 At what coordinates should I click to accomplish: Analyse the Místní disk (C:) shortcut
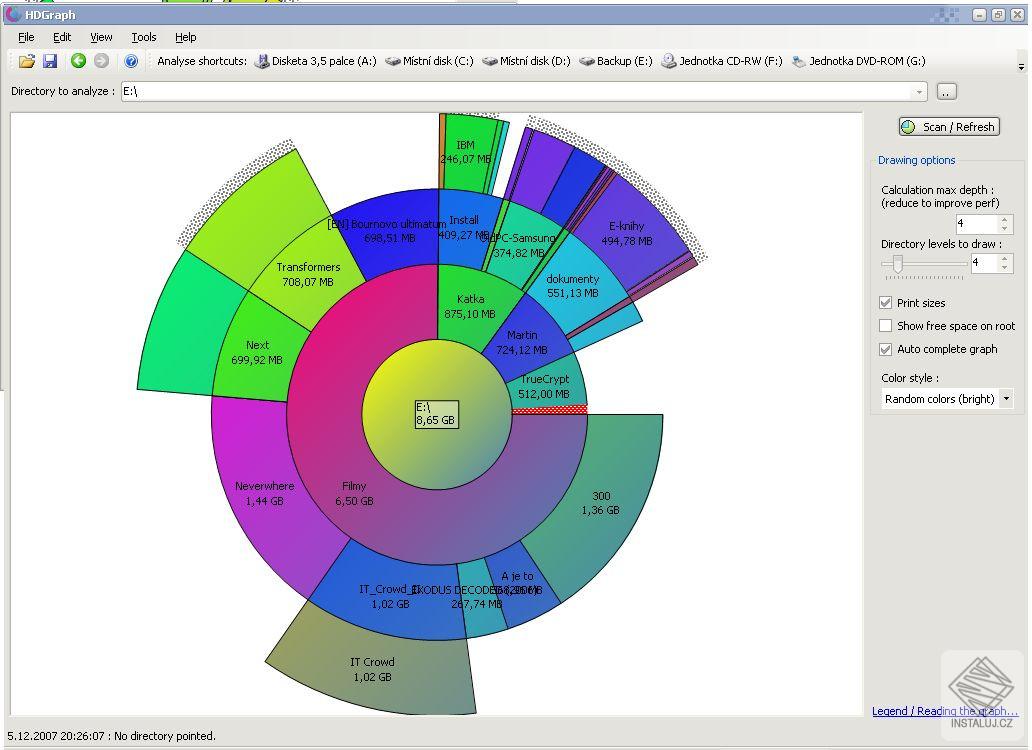click(429, 61)
